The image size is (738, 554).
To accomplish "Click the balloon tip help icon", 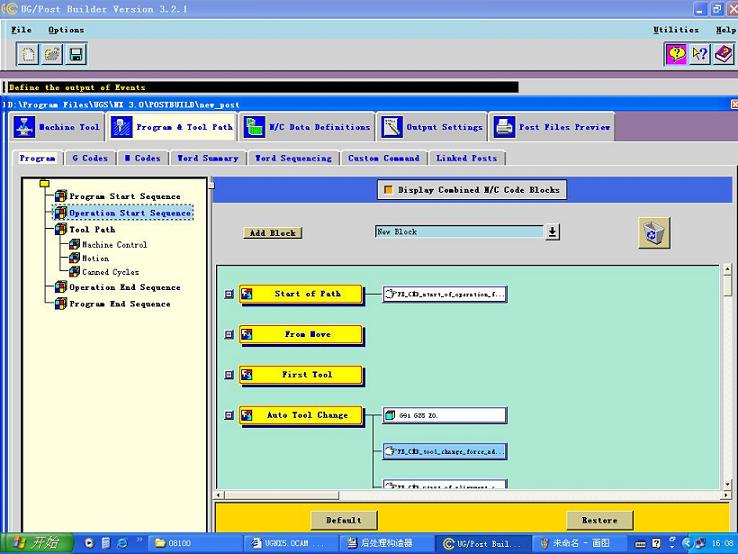I will [x=676, y=54].
